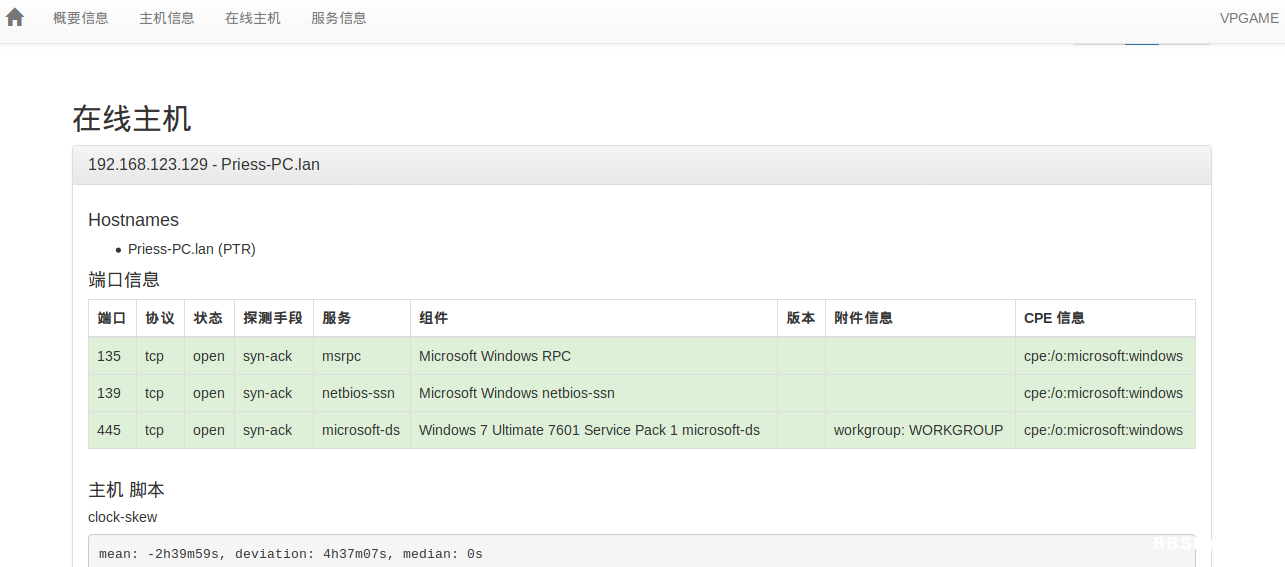Click the 端口 column header
The image size is (1285, 567).
click(112, 318)
